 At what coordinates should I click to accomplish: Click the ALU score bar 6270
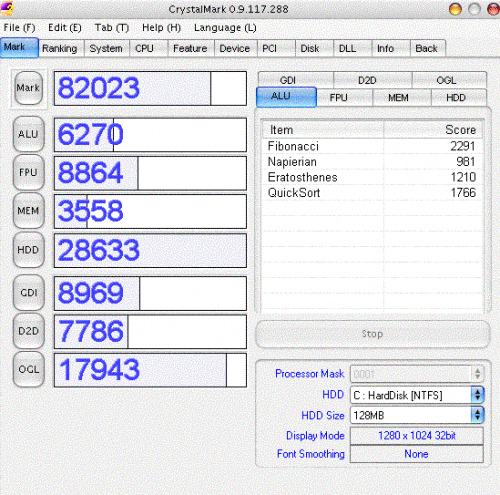coord(150,135)
